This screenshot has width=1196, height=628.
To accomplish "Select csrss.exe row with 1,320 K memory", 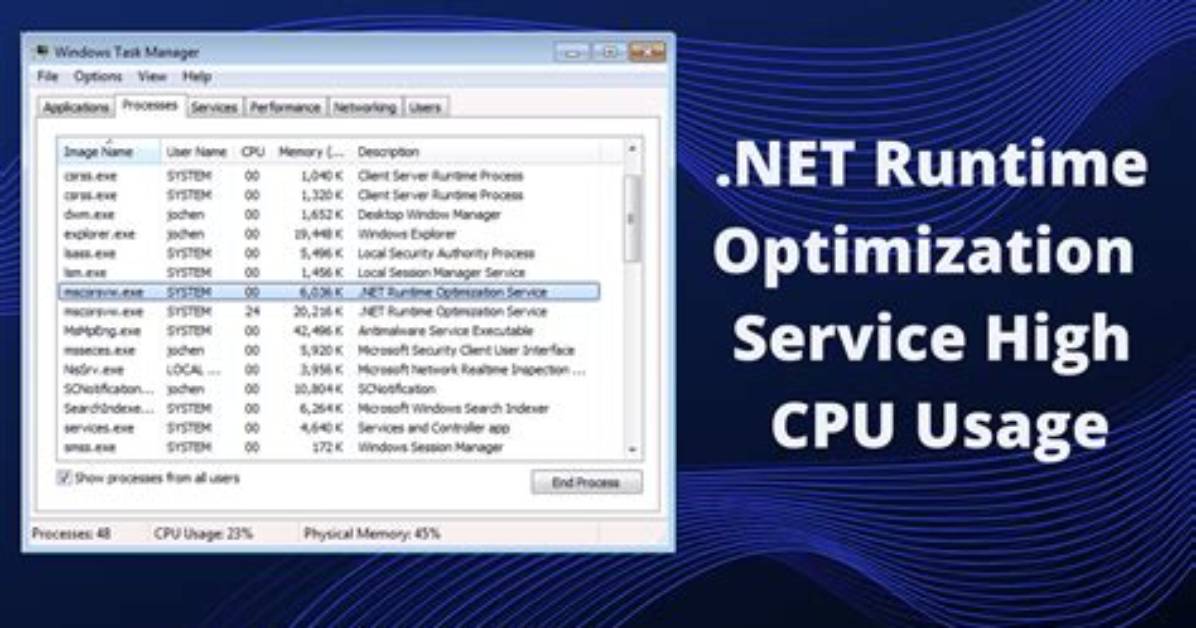I will click(329, 195).
